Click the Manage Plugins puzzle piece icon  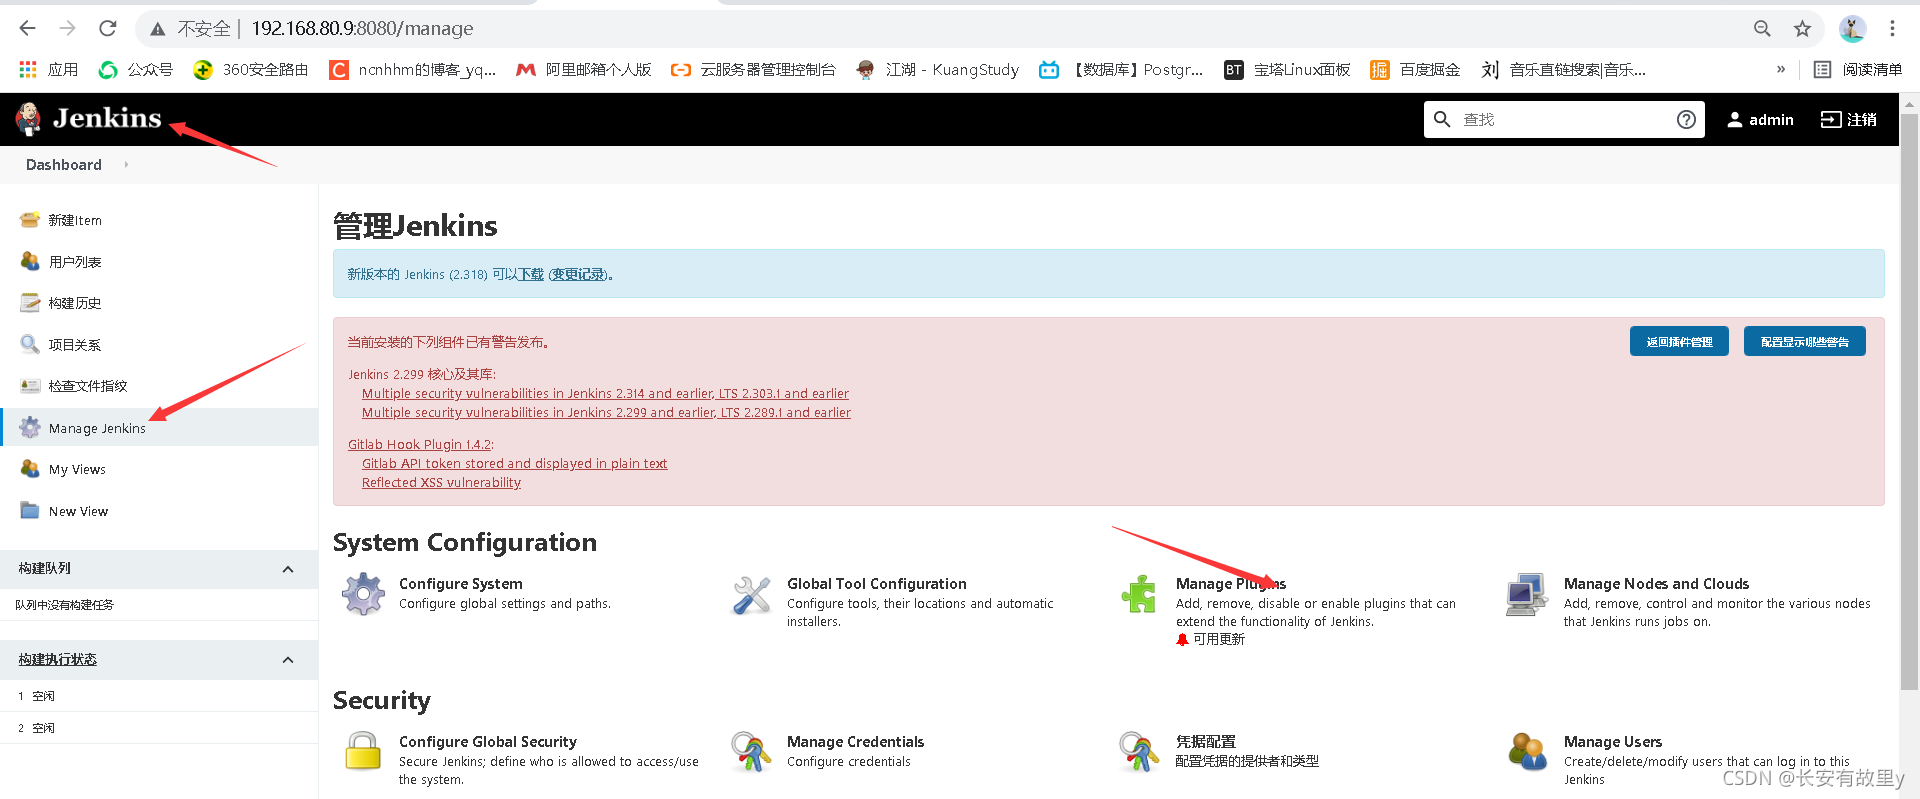coord(1139,594)
